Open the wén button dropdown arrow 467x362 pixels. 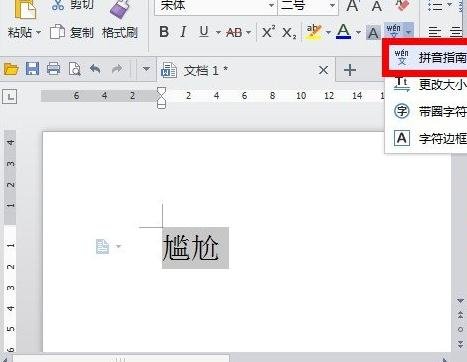(x=408, y=31)
